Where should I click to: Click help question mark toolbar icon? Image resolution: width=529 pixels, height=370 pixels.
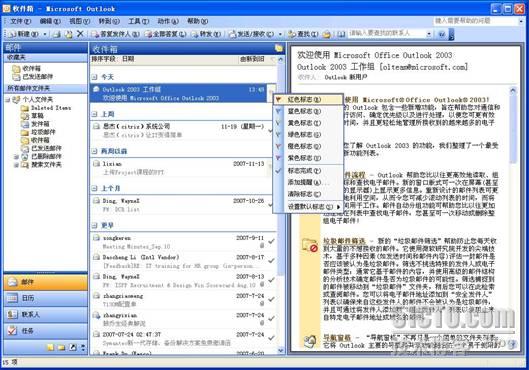pyautogui.click(x=442, y=34)
